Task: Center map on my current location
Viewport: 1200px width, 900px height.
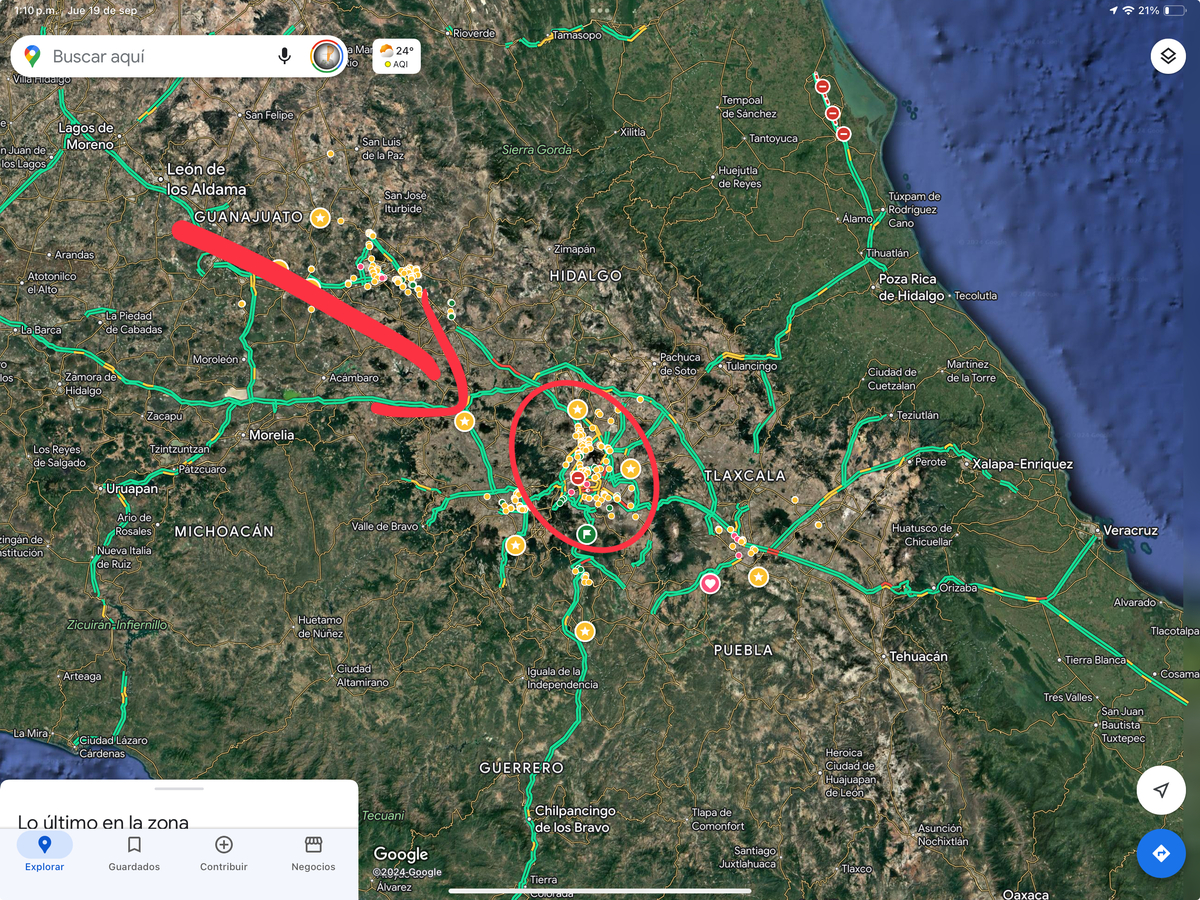Action: [x=1161, y=791]
